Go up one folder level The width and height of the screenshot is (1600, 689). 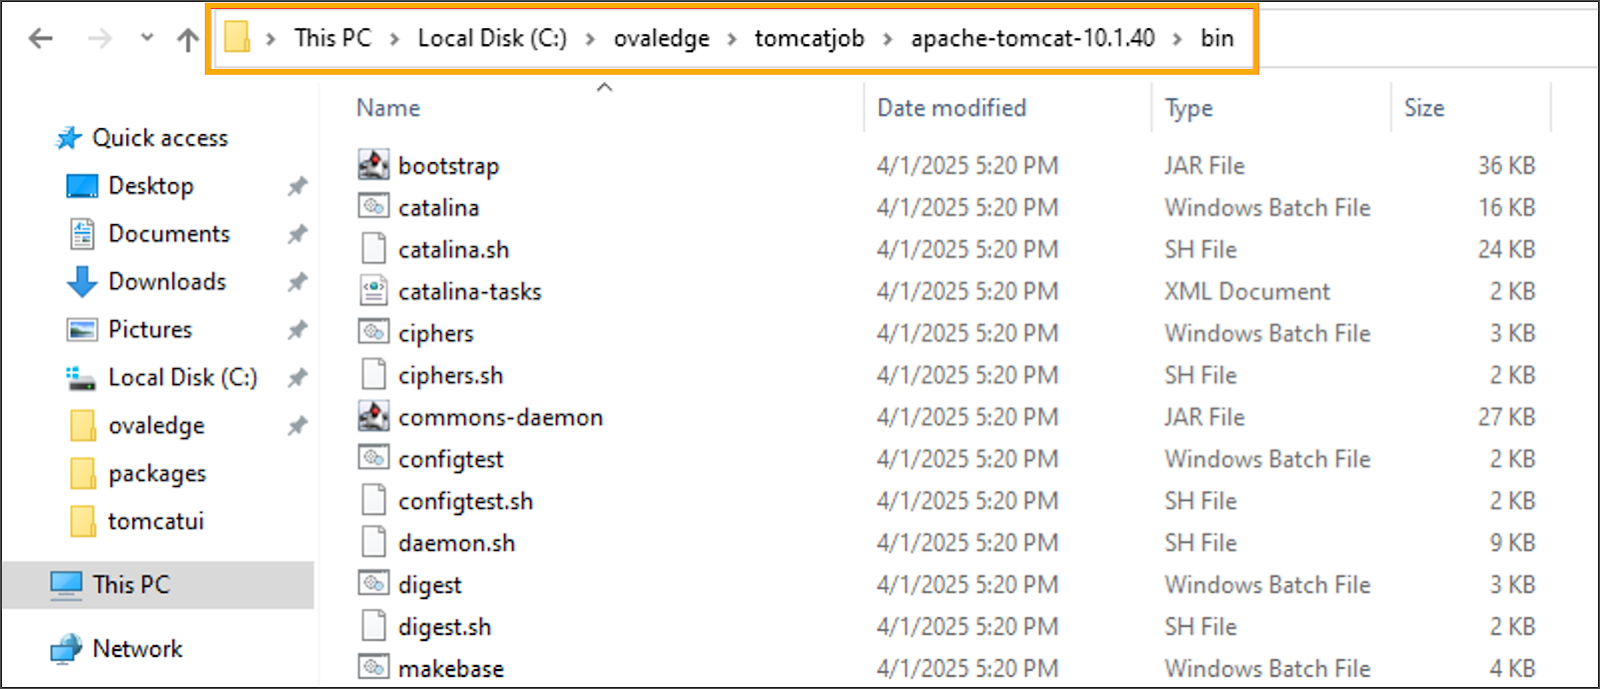pos(187,39)
